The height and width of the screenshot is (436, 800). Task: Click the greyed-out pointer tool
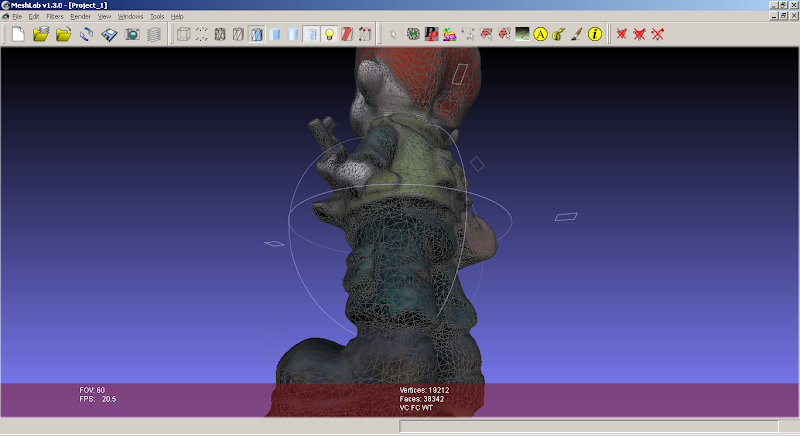click(392, 34)
